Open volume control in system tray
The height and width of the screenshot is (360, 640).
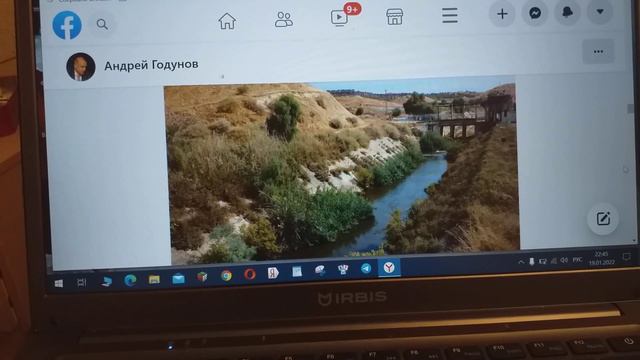[x=564, y=260]
